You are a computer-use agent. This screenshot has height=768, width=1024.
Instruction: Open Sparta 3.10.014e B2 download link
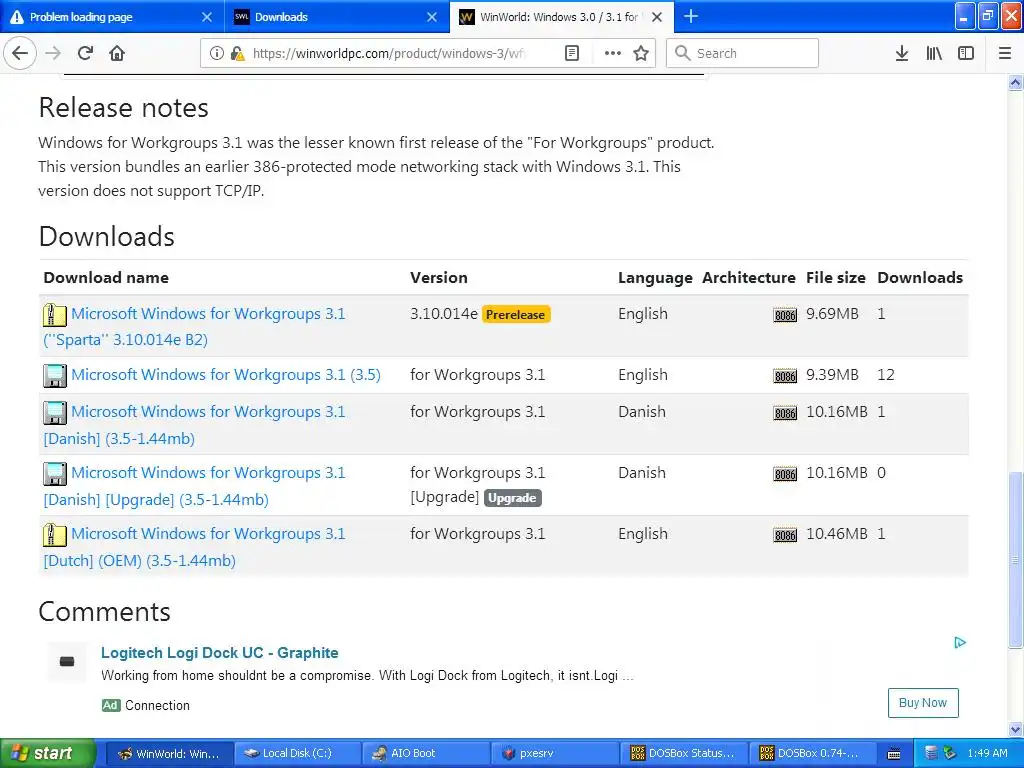point(194,327)
